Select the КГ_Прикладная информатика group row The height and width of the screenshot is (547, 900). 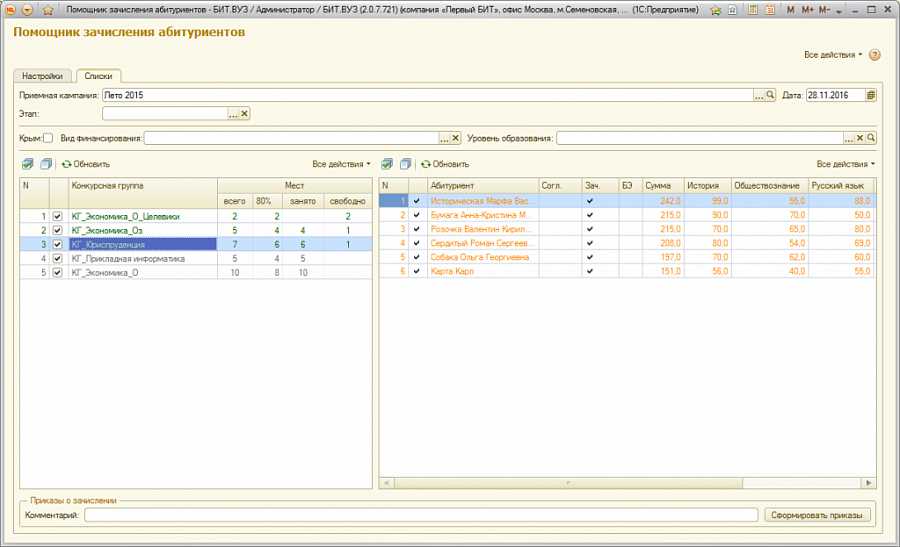coord(196,258)
